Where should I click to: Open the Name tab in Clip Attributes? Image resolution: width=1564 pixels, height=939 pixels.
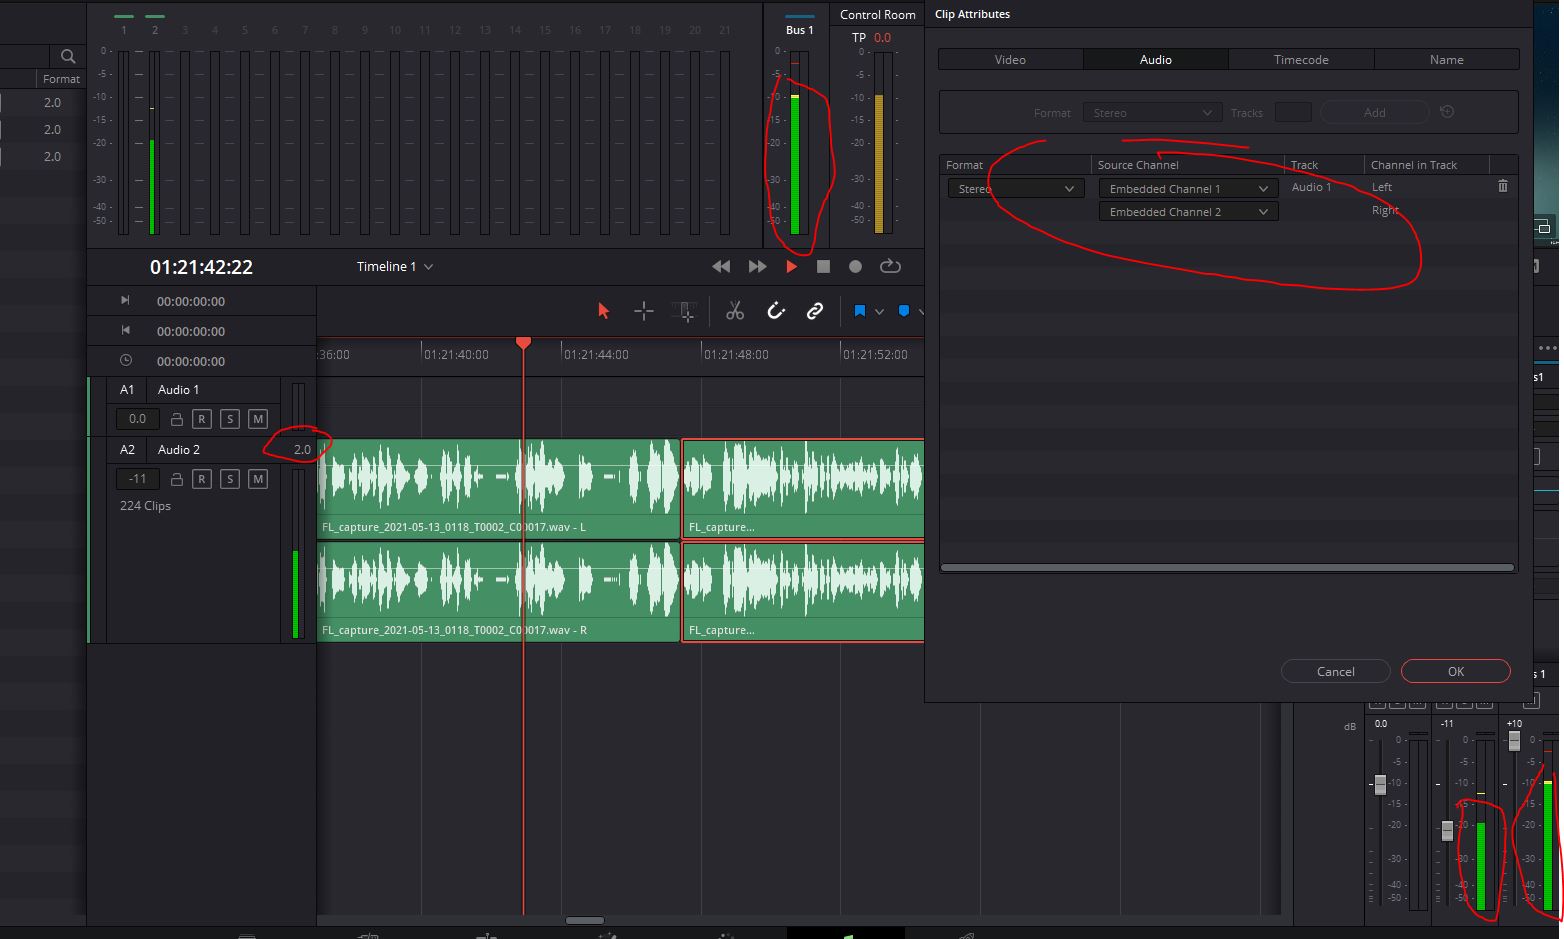[x=1446, y=60]
